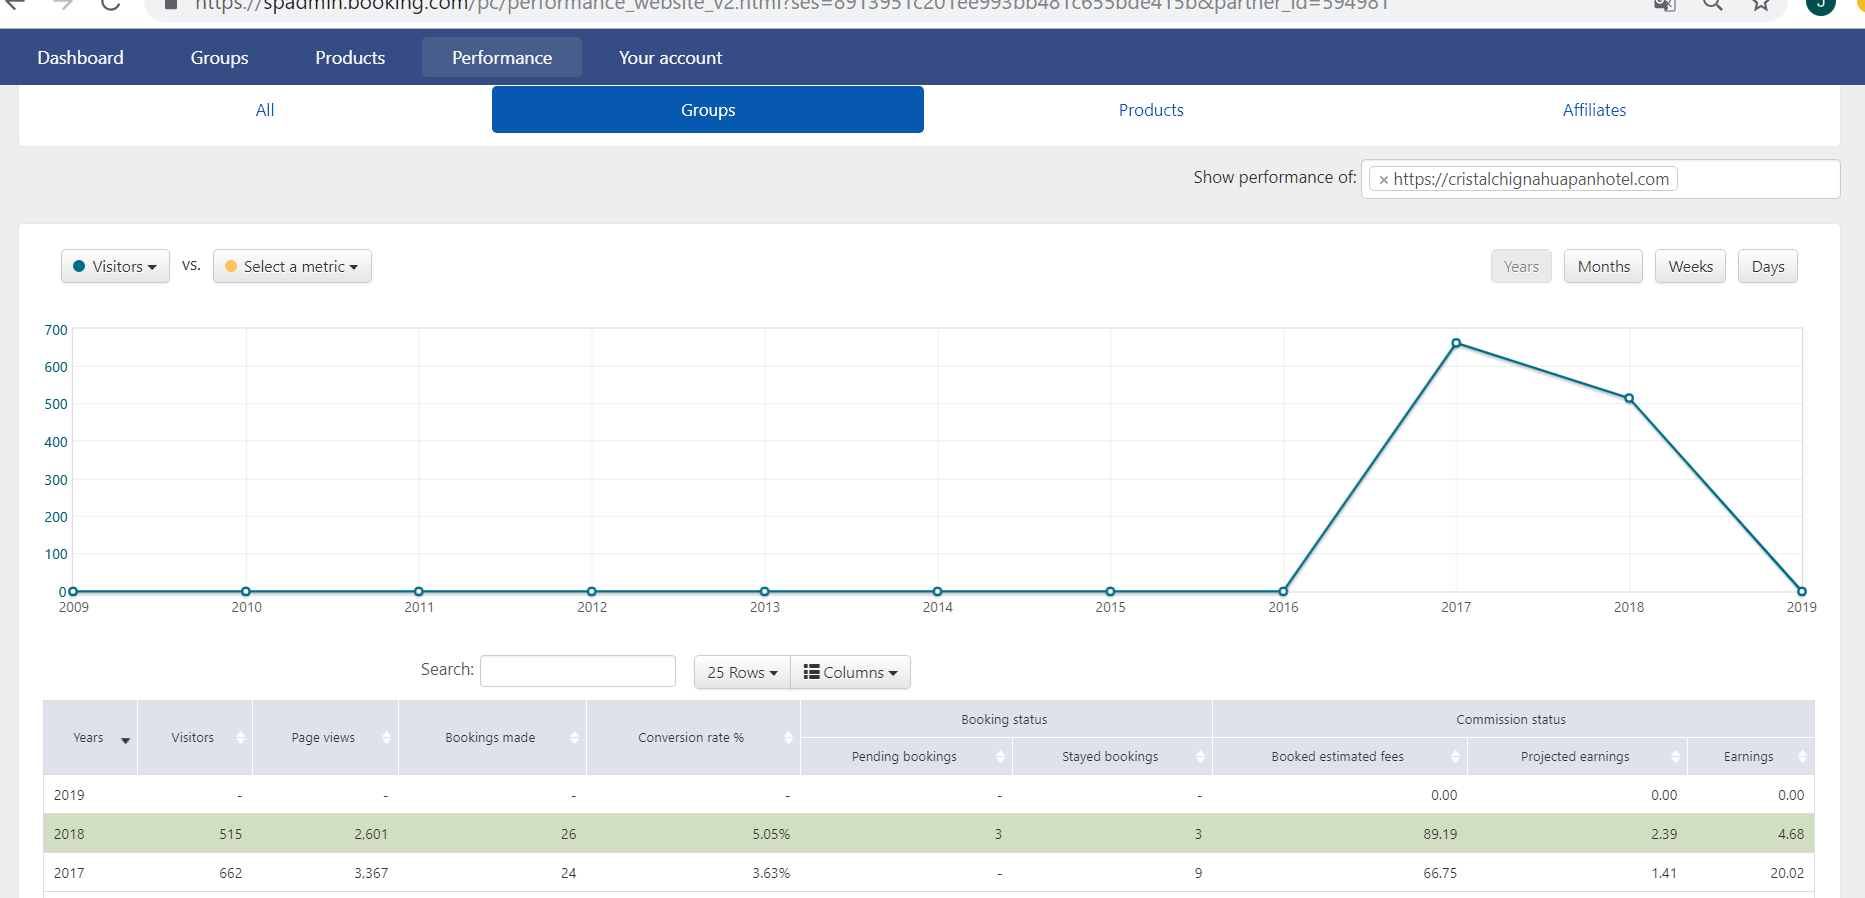Sort table by Bookings made column
Image resolution: width=1865 pixels, height=898 pixels.
point(492,738)
